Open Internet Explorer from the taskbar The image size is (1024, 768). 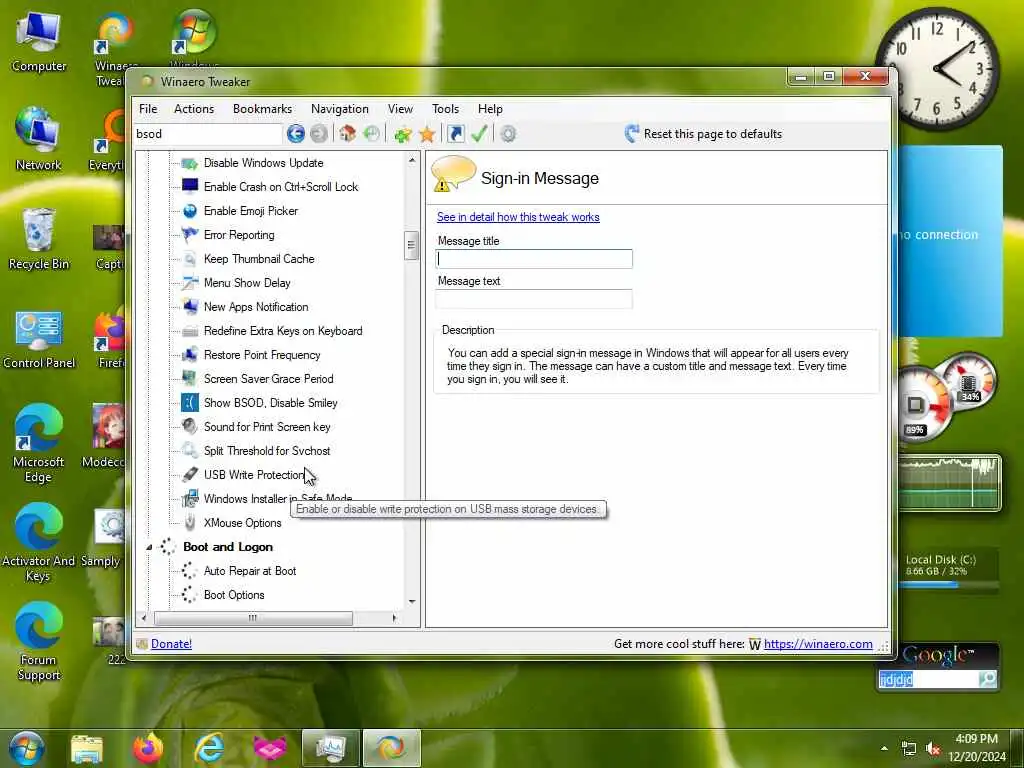pos(210,748)
